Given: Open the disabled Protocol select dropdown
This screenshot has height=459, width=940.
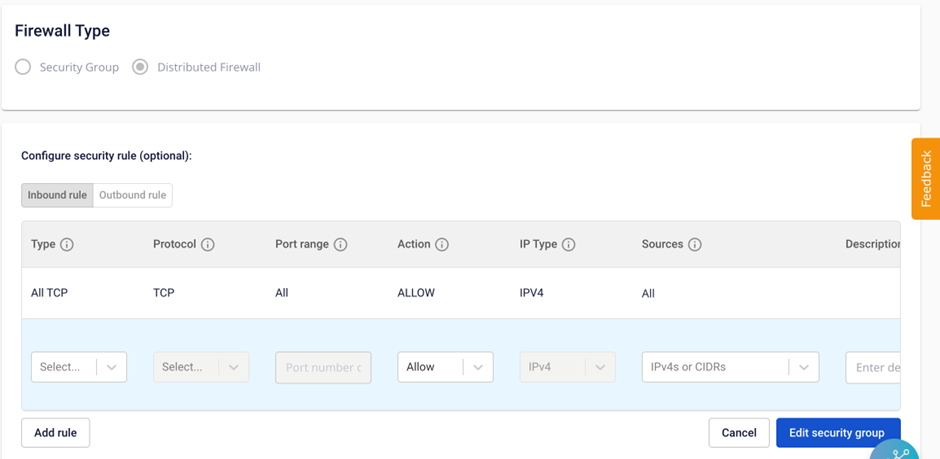Looking at the screenshot, I should pyautogui.click(x=201, y=367).
